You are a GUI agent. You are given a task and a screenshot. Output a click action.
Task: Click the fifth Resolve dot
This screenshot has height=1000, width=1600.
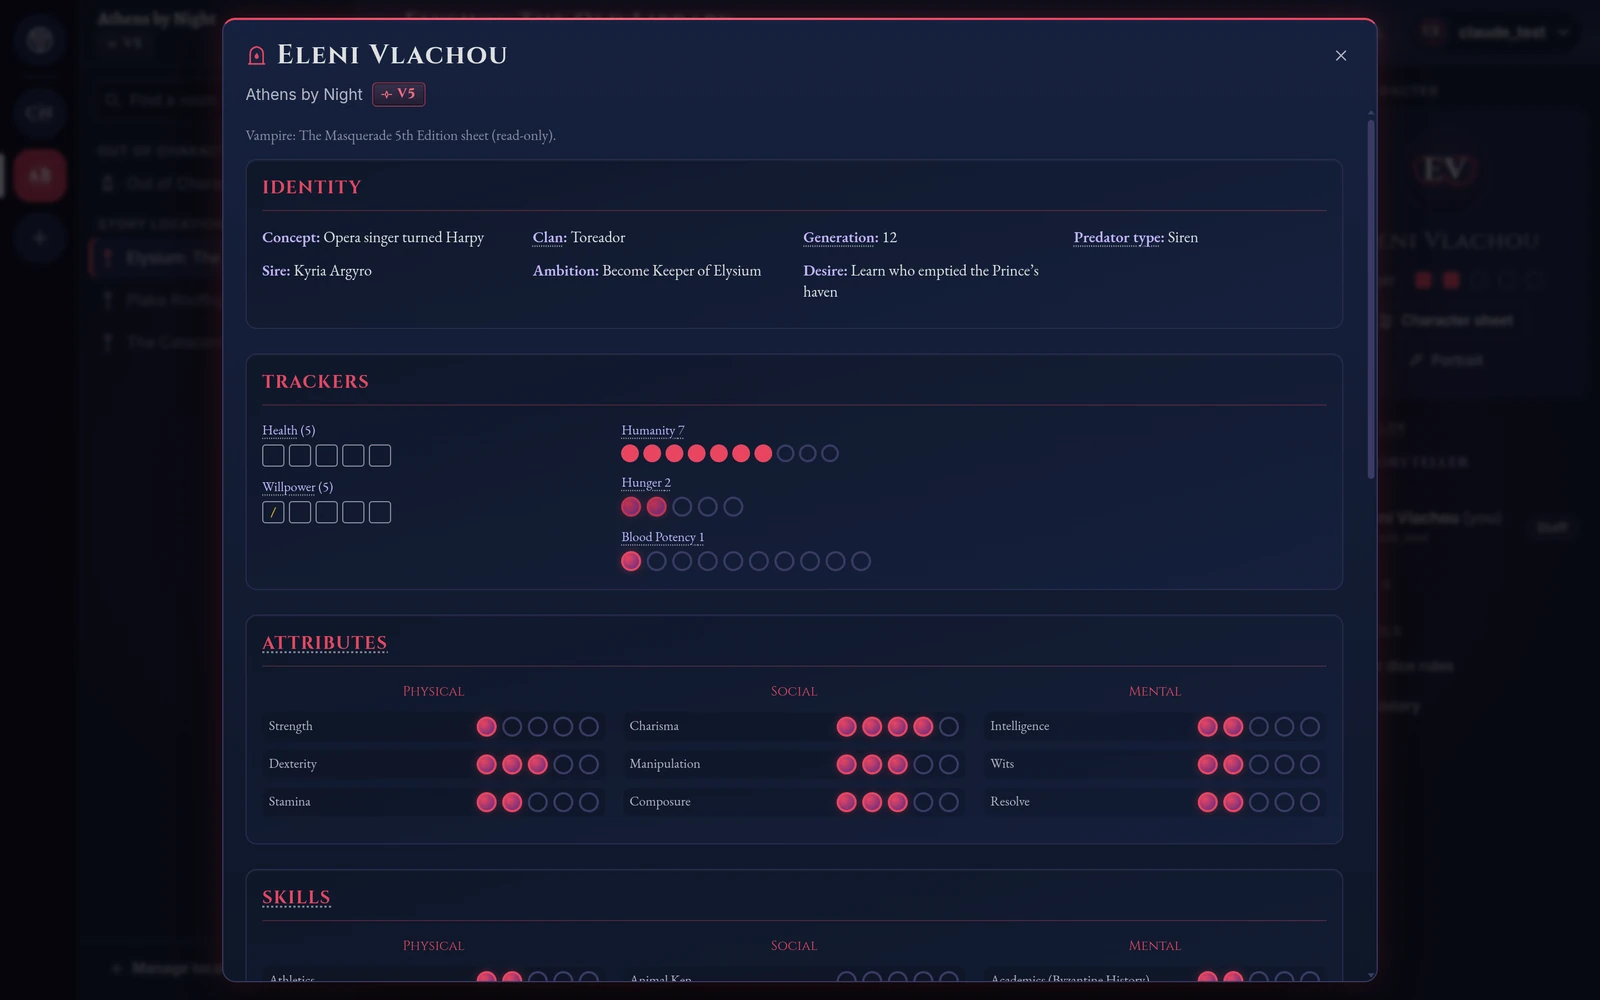click(1310, 802)
